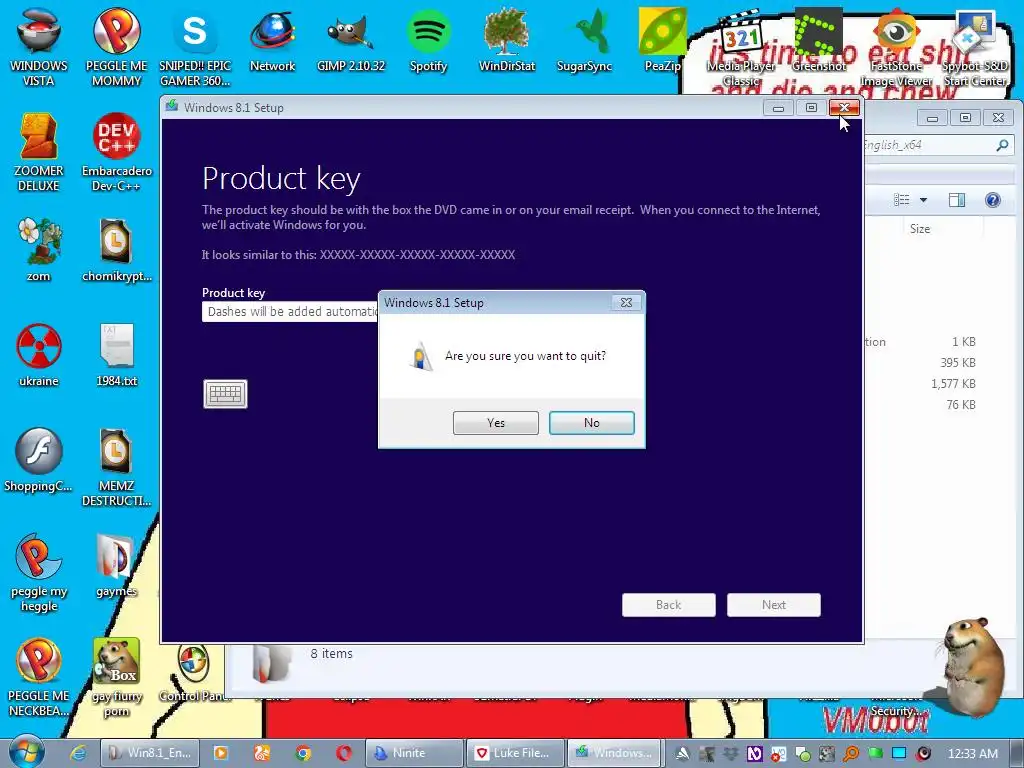Open the ShoppingC... Flash desktop icon
Viewport: 1024px width, 768px height.
tap(39, 460)
